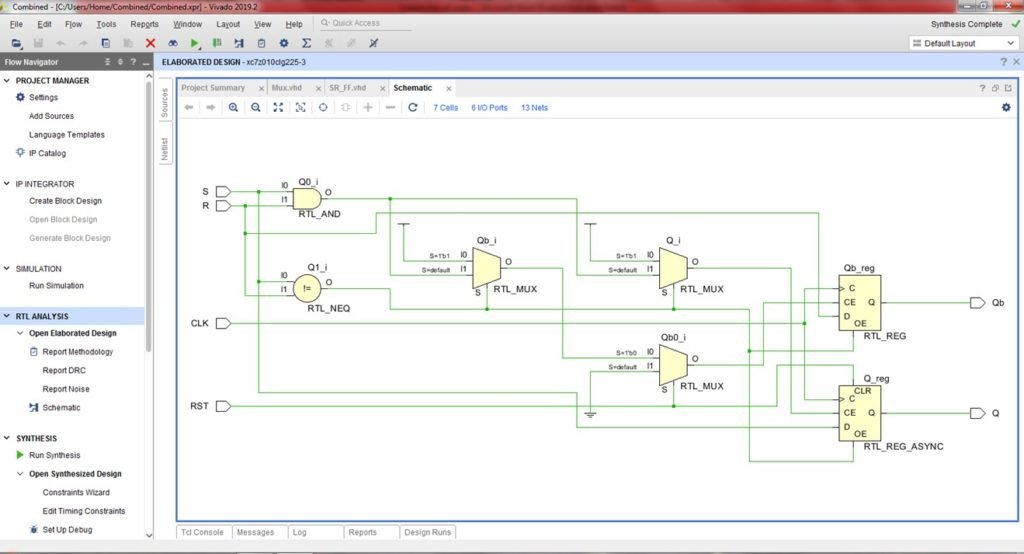The image size is (1024, 554).
Task: Open the report clipboard toolbar icon
Action: [x=261, y=43]
